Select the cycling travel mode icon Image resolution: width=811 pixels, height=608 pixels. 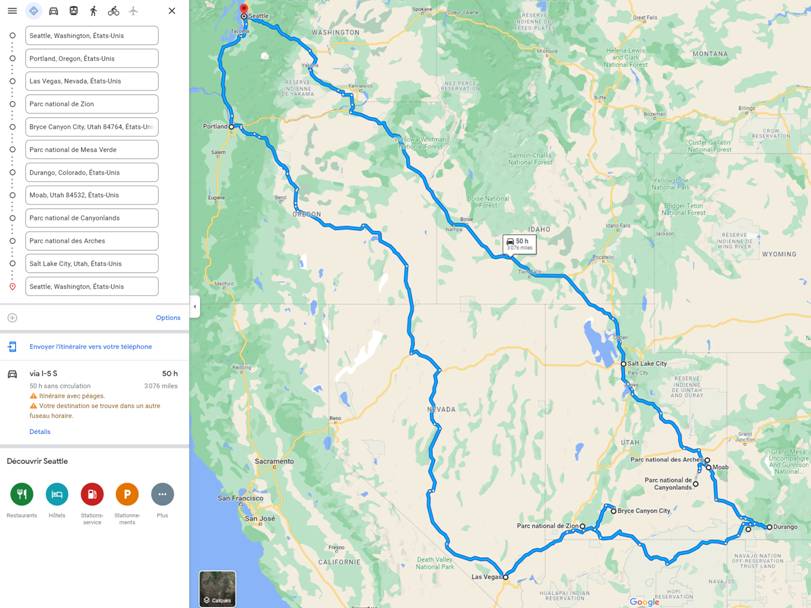(113, 11)
